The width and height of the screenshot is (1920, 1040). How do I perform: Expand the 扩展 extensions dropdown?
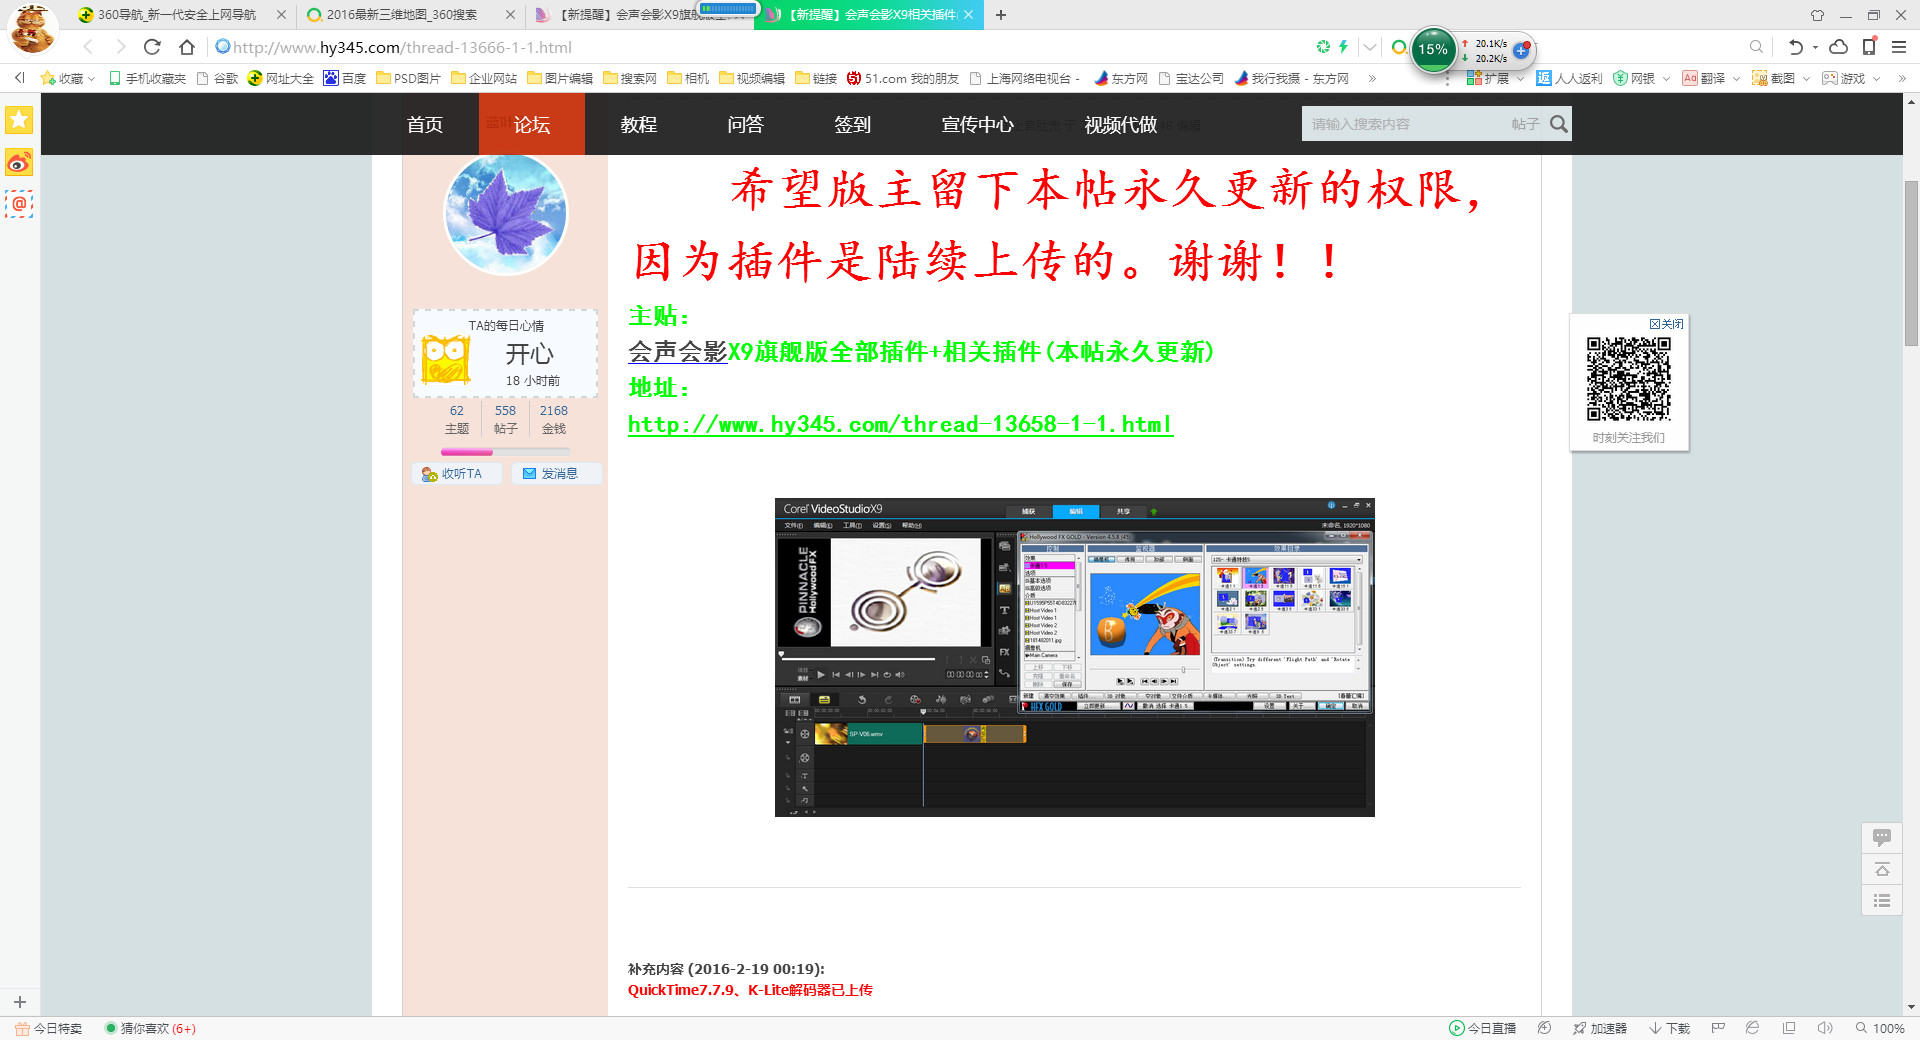(1520, 78)
